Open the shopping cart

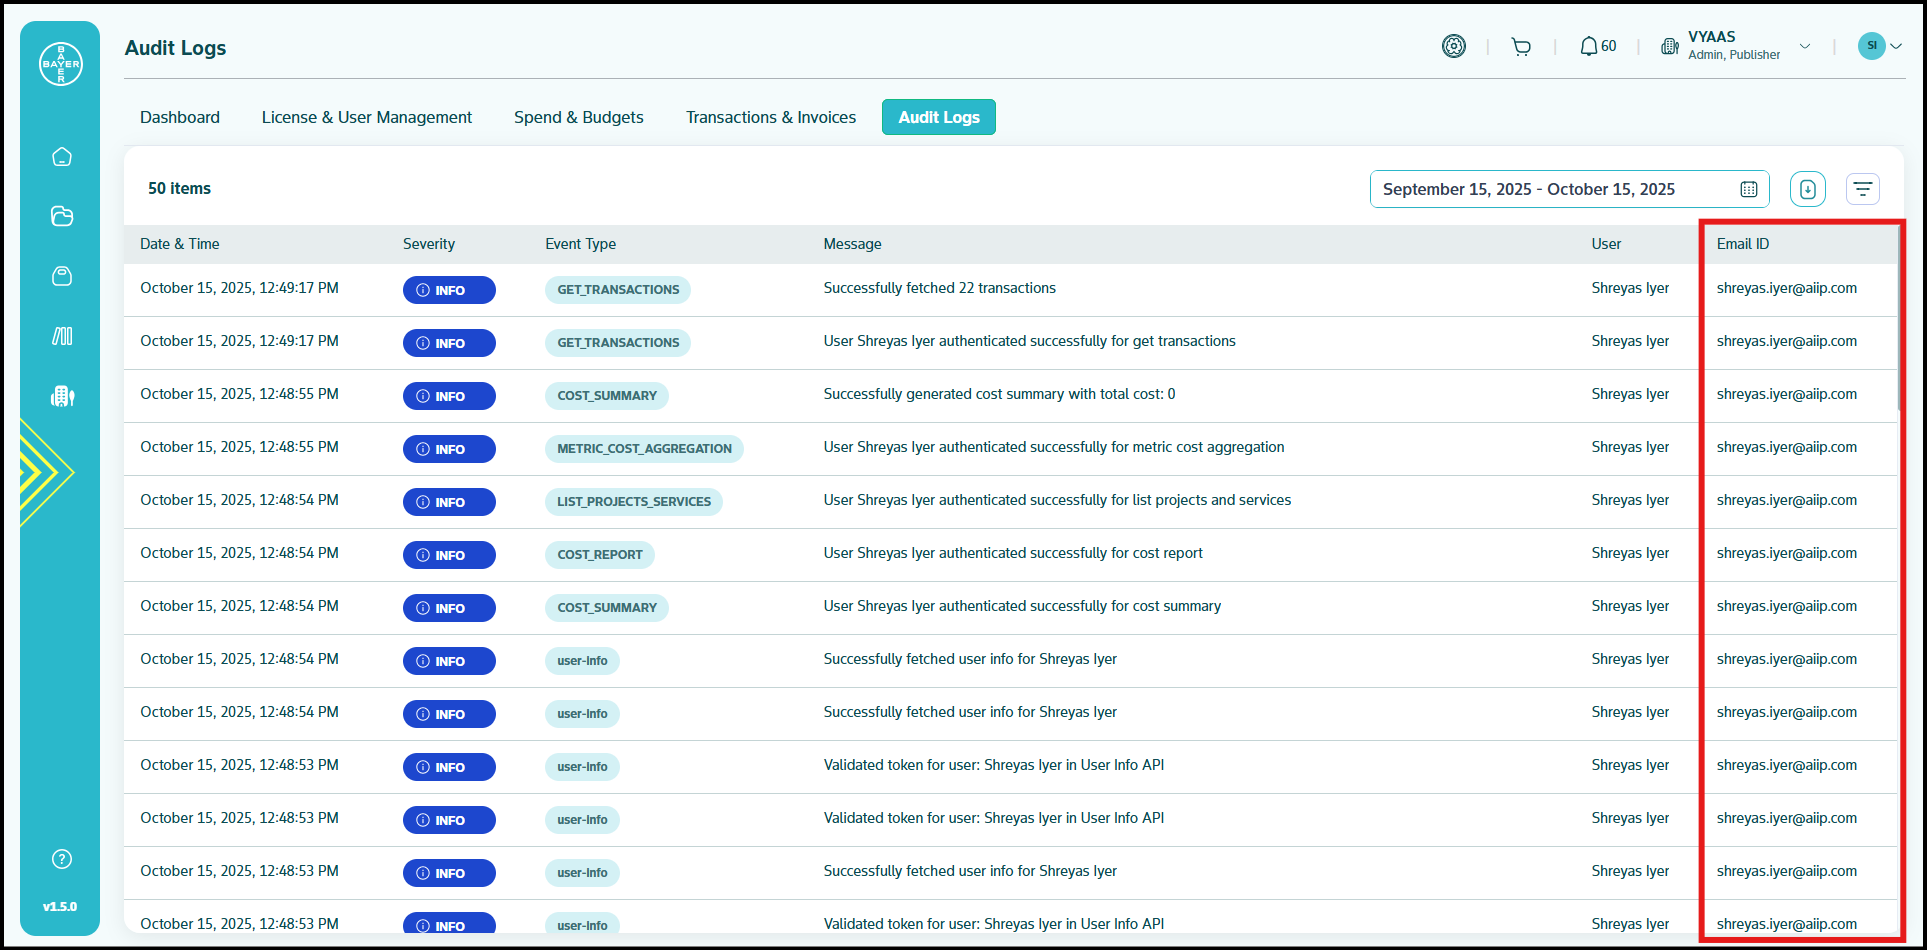click(x=1521, y=47)
